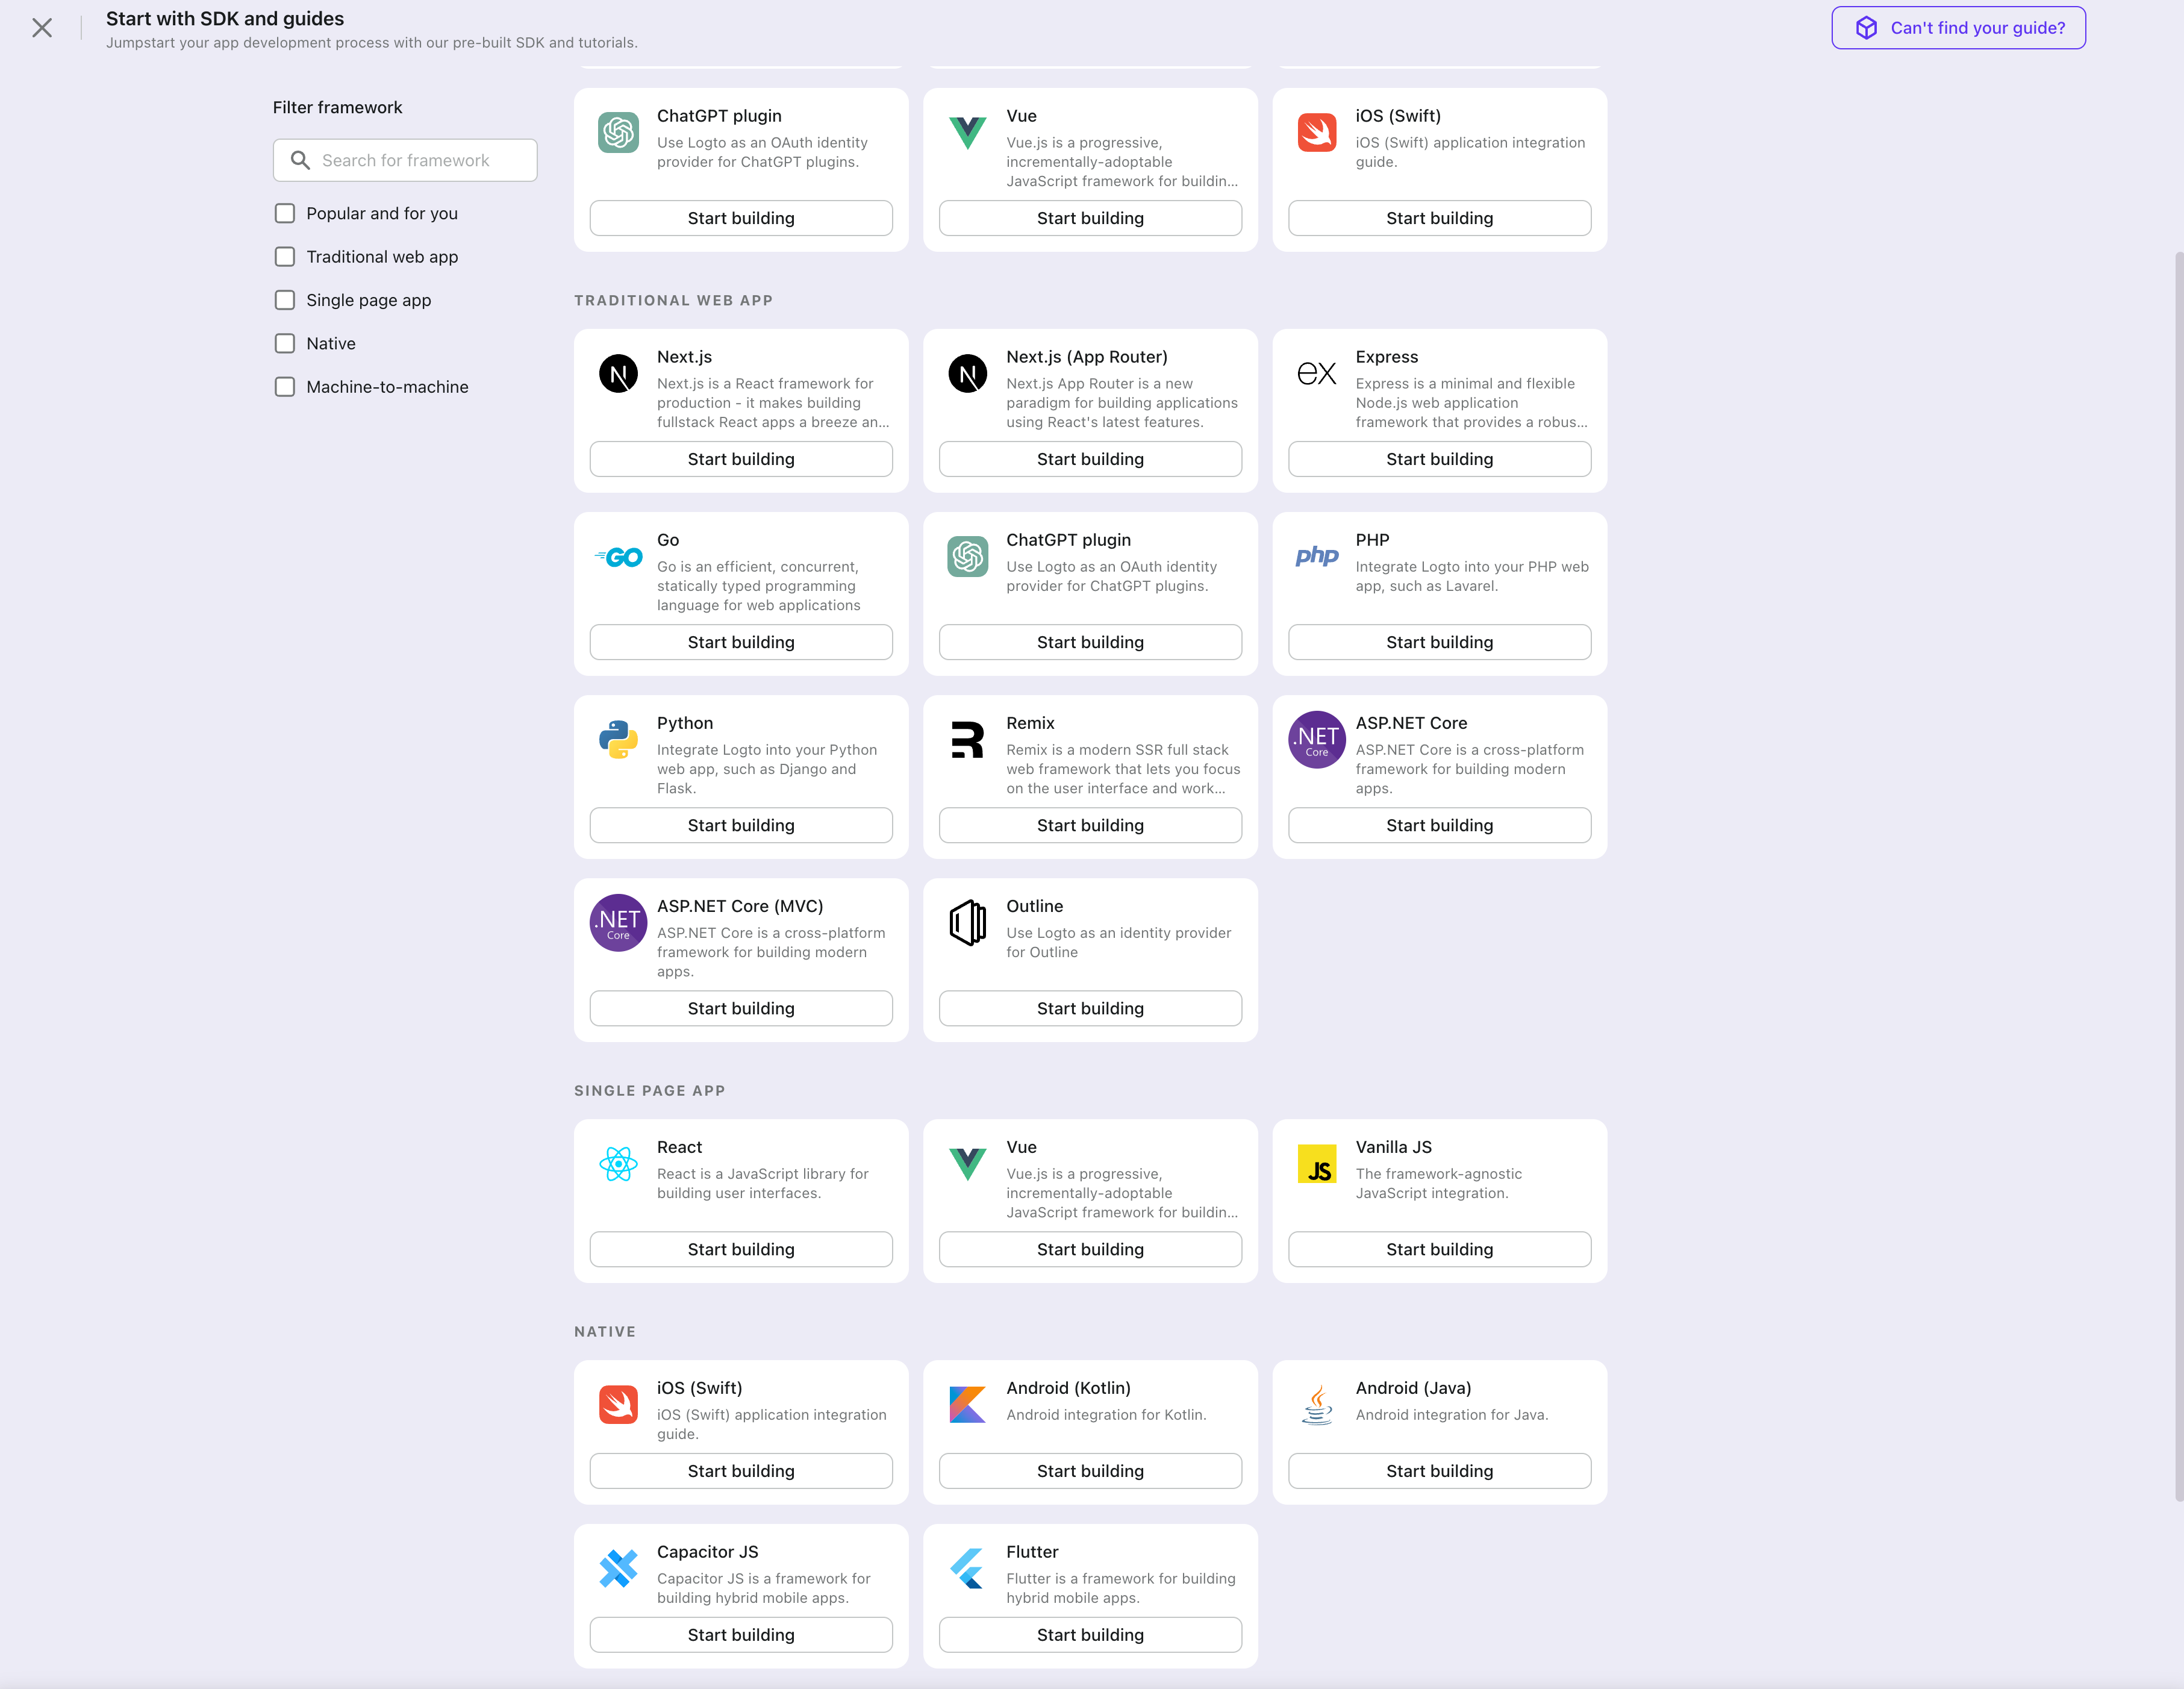Click the Start with SDK and guides title
This screenshot has width=2184, height=1689.
[225, 18]
